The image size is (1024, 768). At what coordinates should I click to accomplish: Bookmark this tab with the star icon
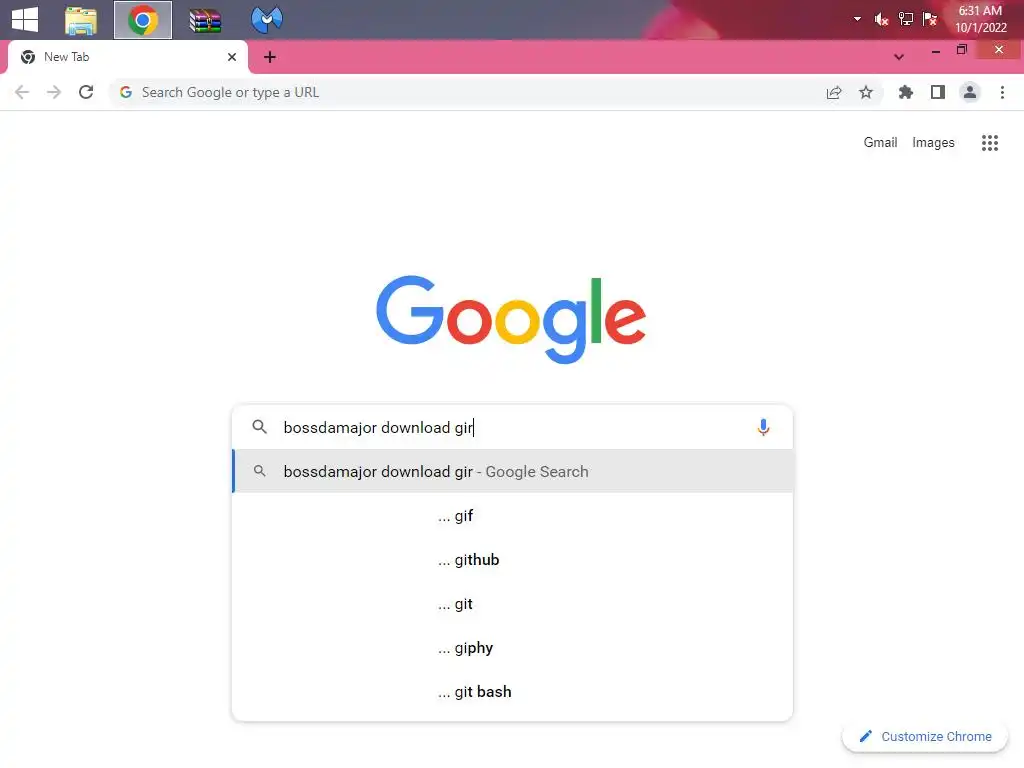point(865,92)
